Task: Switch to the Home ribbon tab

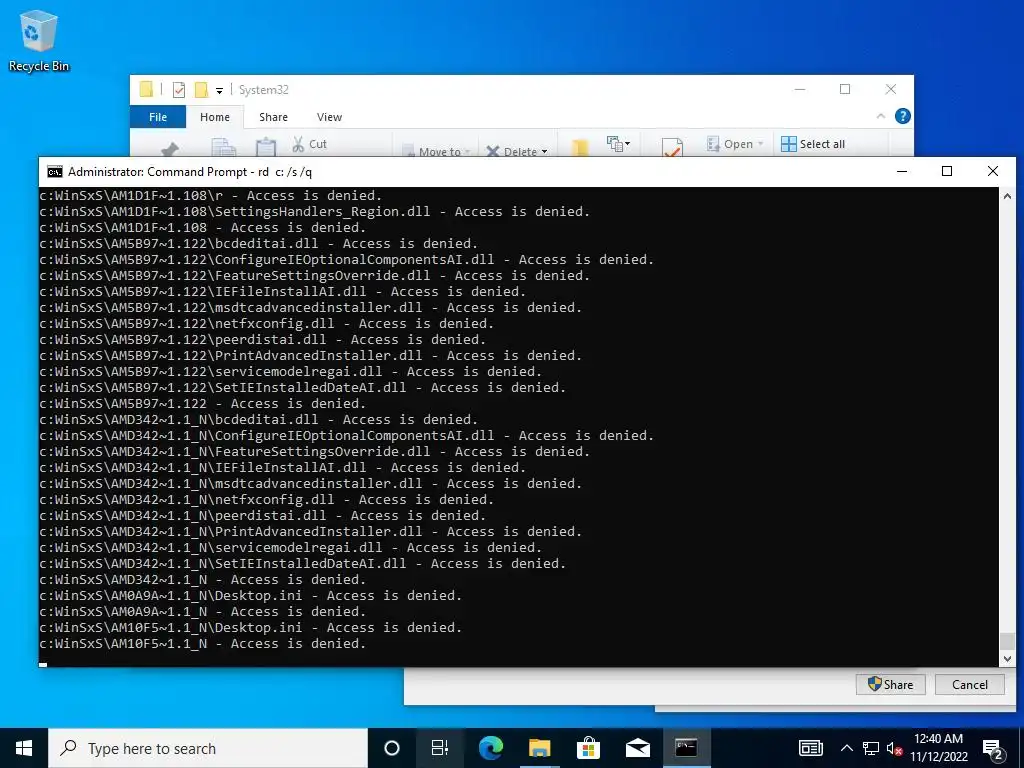Action: (215, 117)
